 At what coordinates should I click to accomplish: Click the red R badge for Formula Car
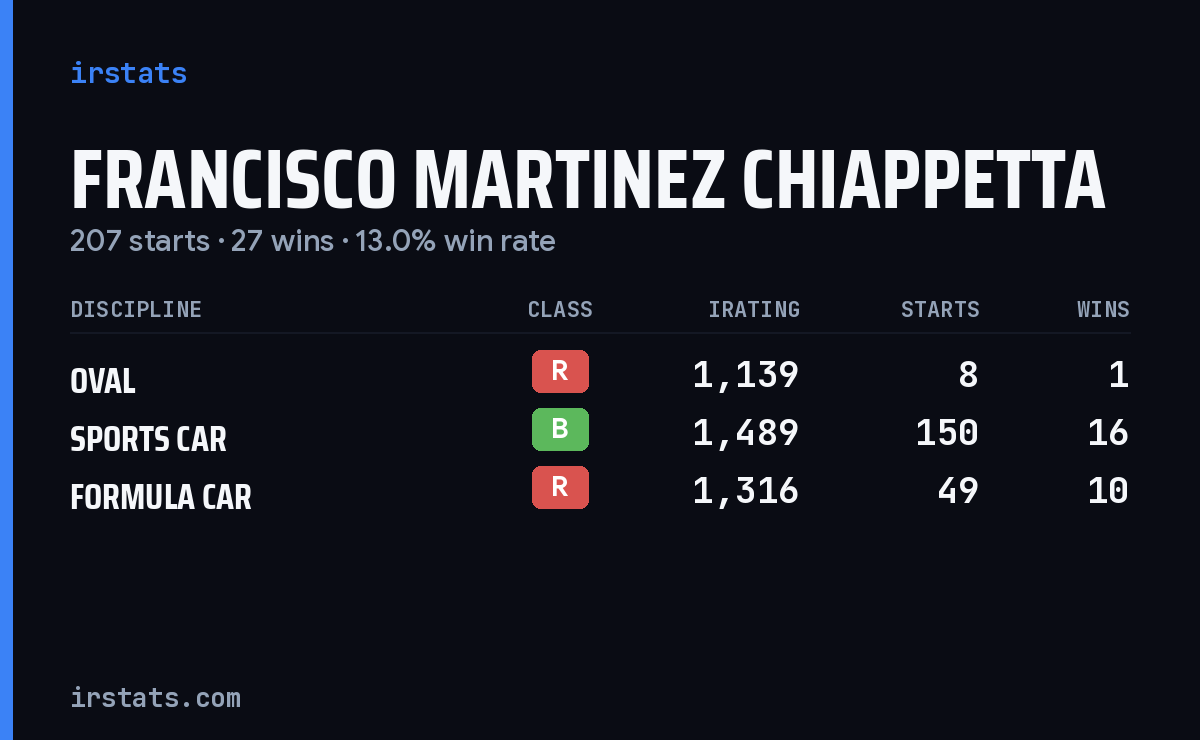[560, 487]
